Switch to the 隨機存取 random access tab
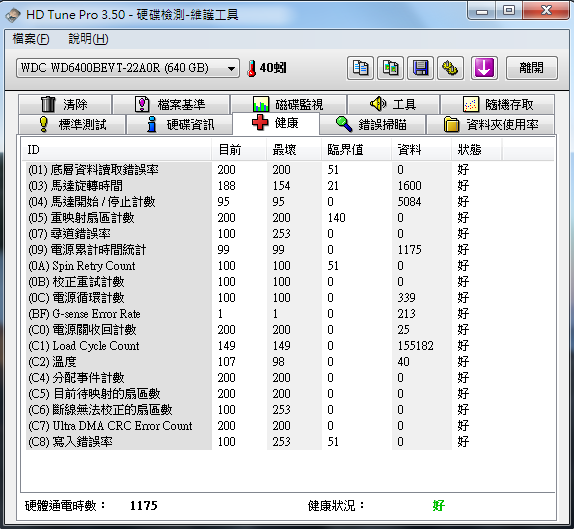Image resolution: width=574 pixels, height=529 pixels. [497, 104]
